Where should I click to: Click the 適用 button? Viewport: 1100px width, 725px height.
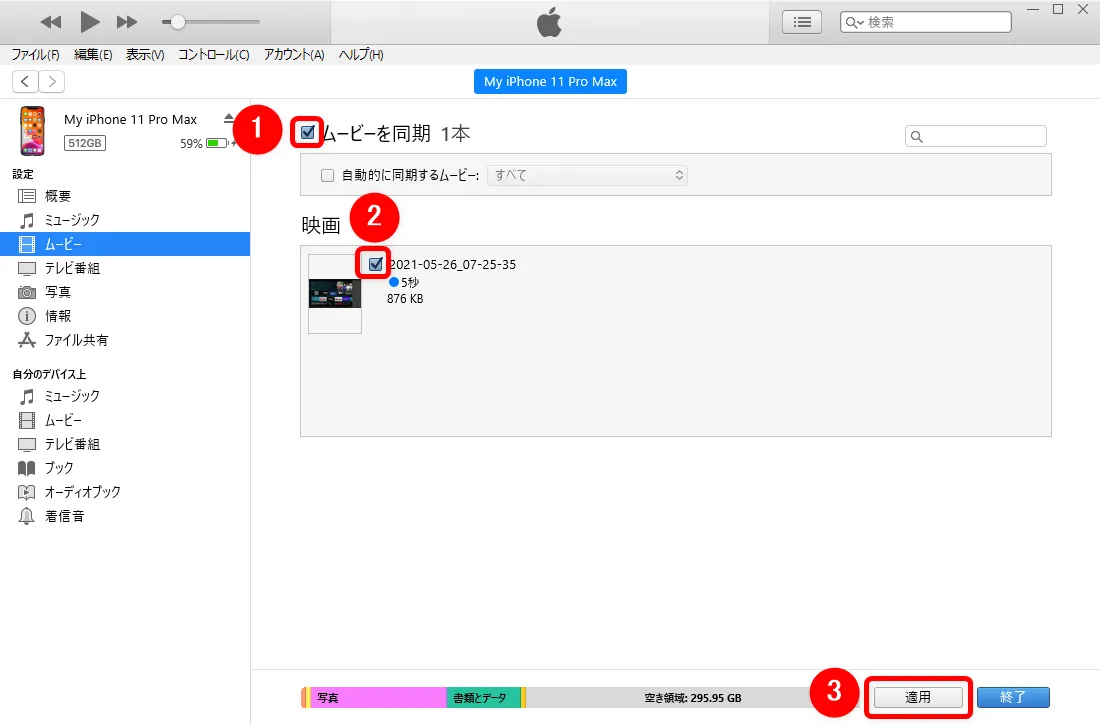[x=918, y=697]
